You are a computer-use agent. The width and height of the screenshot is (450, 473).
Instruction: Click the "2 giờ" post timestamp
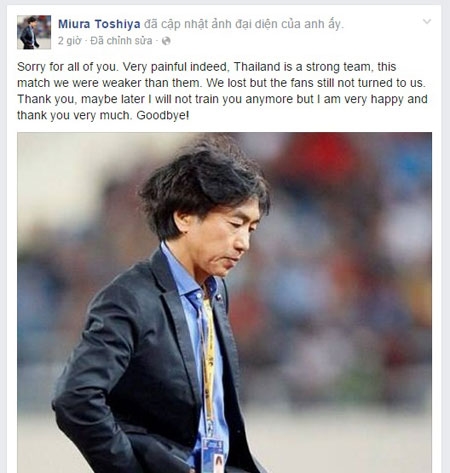click(69, 41)
